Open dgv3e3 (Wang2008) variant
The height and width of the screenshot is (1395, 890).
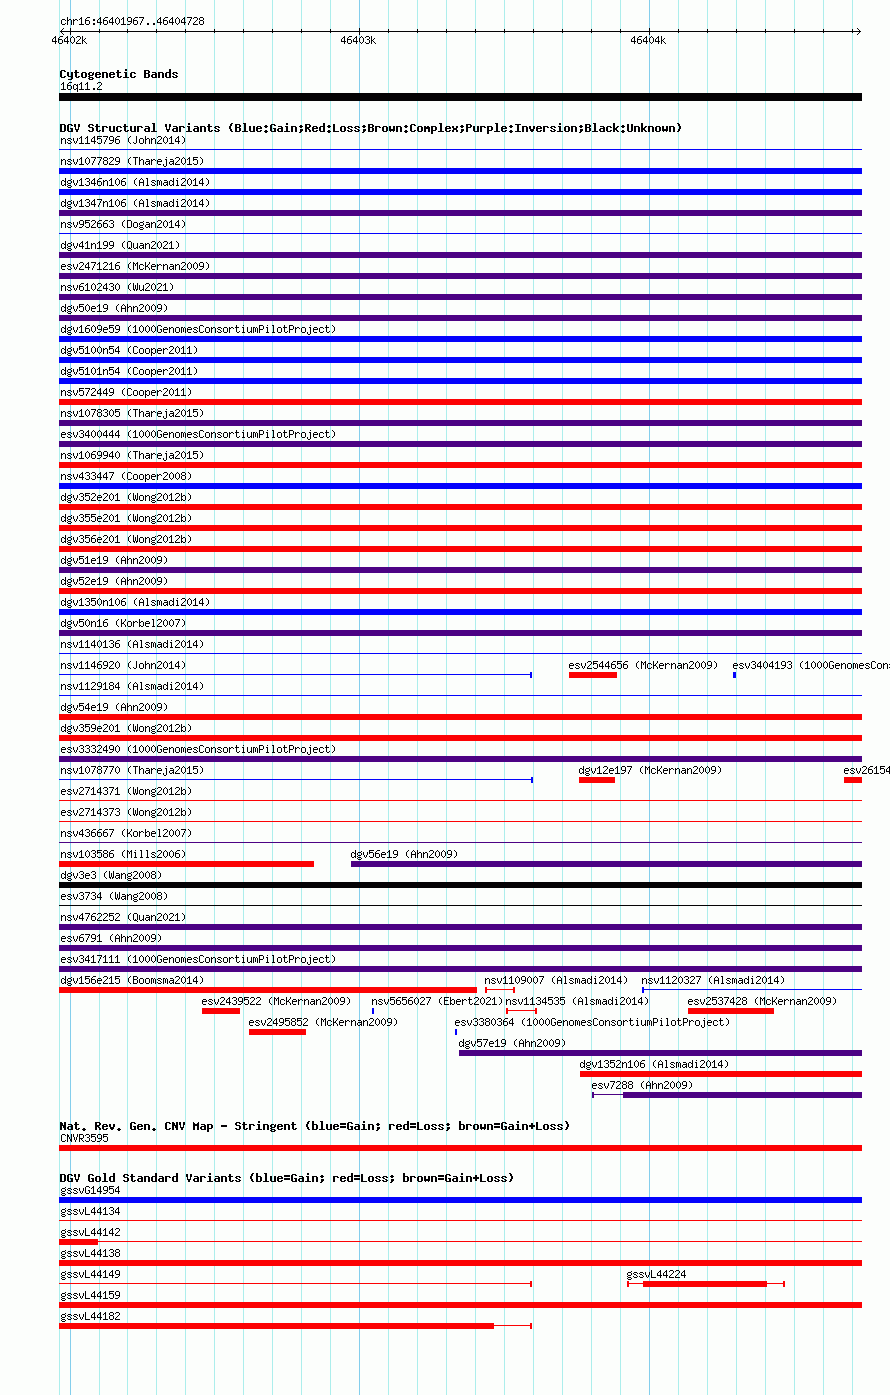point(460,885)
